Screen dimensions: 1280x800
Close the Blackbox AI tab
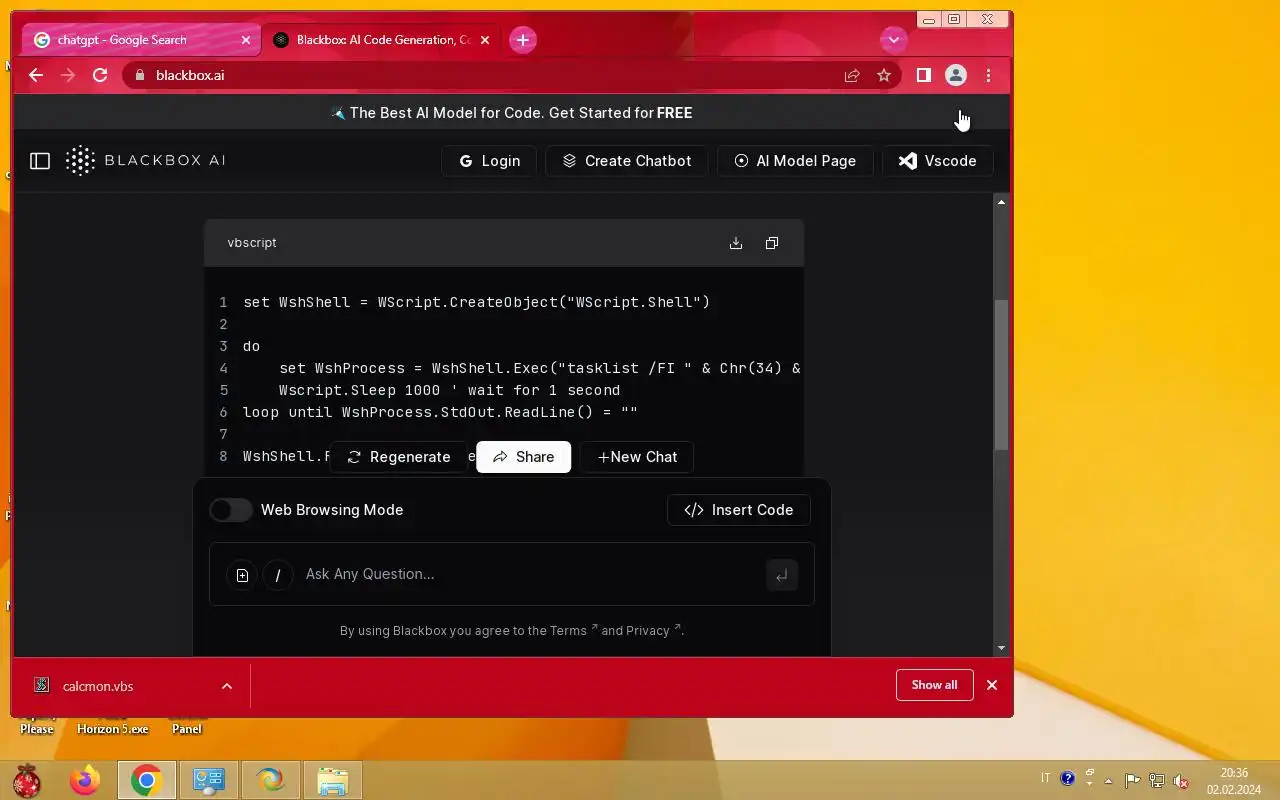485,40
